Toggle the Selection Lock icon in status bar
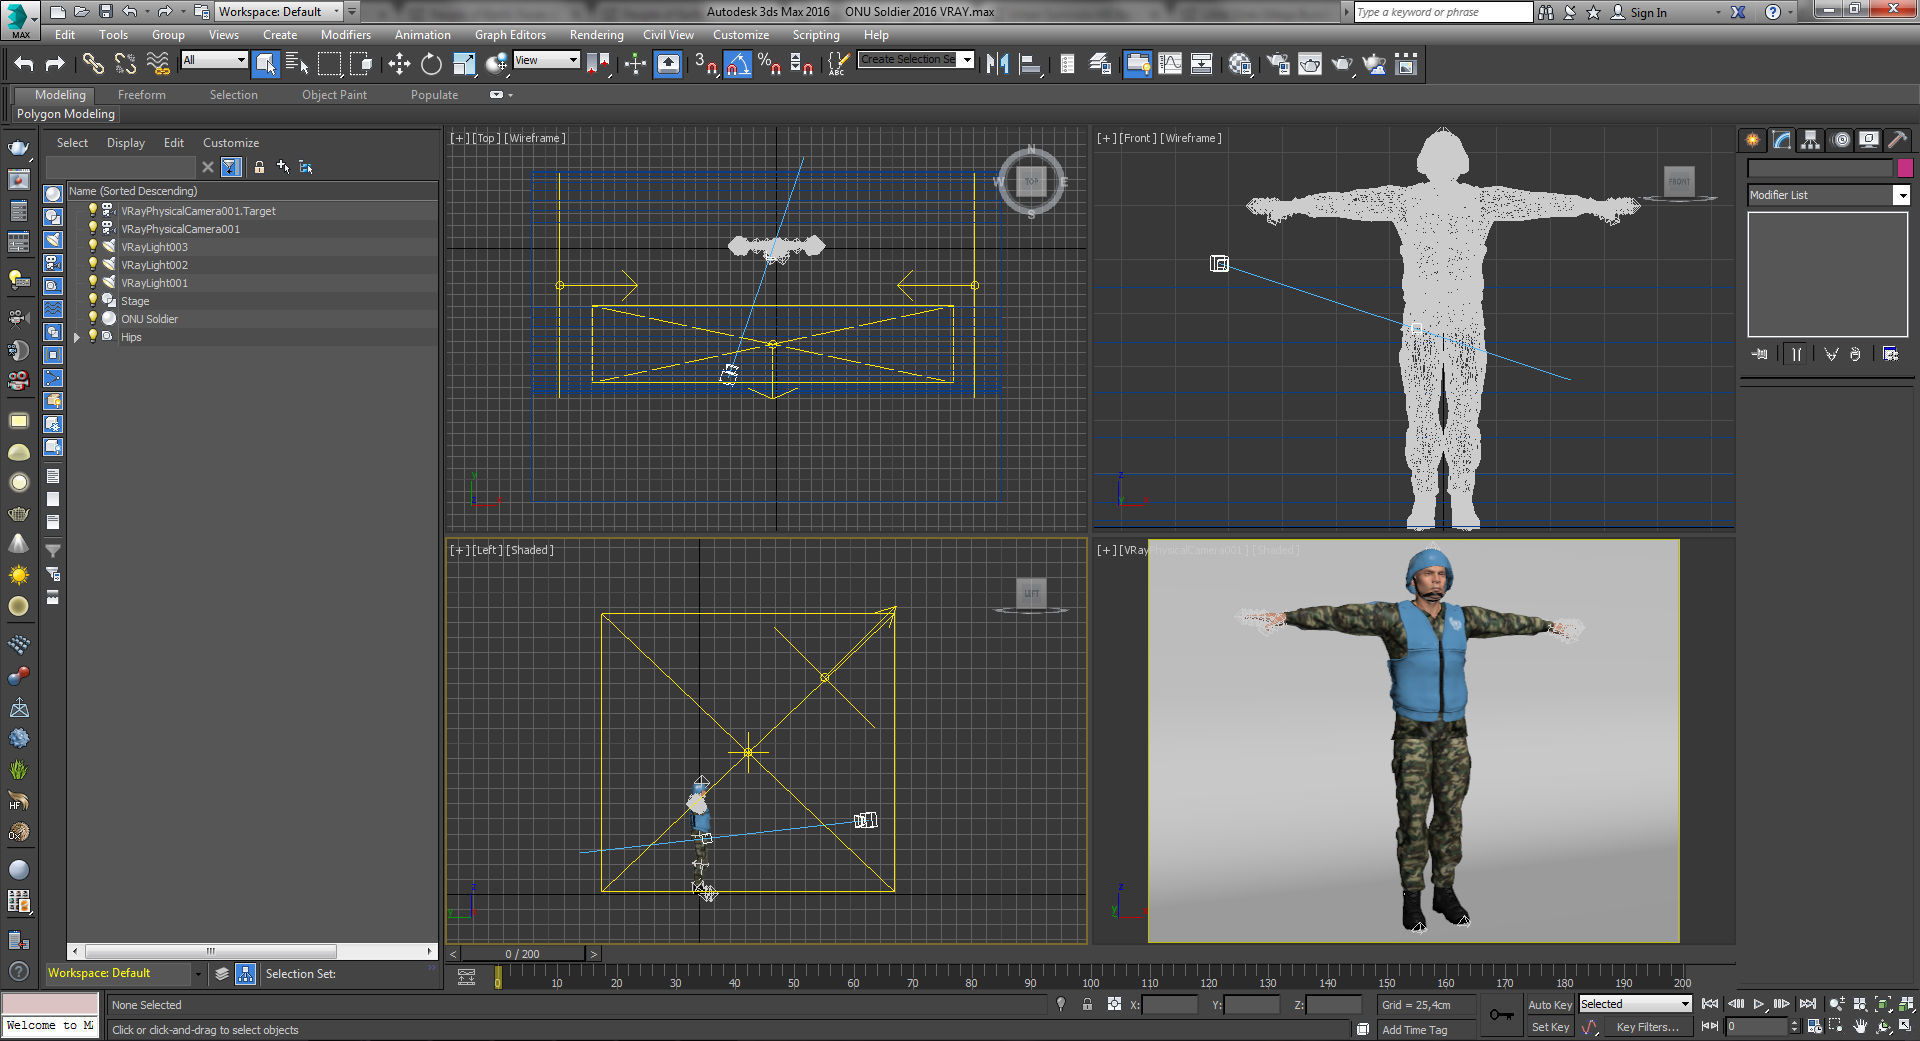 [1087, 1004]
